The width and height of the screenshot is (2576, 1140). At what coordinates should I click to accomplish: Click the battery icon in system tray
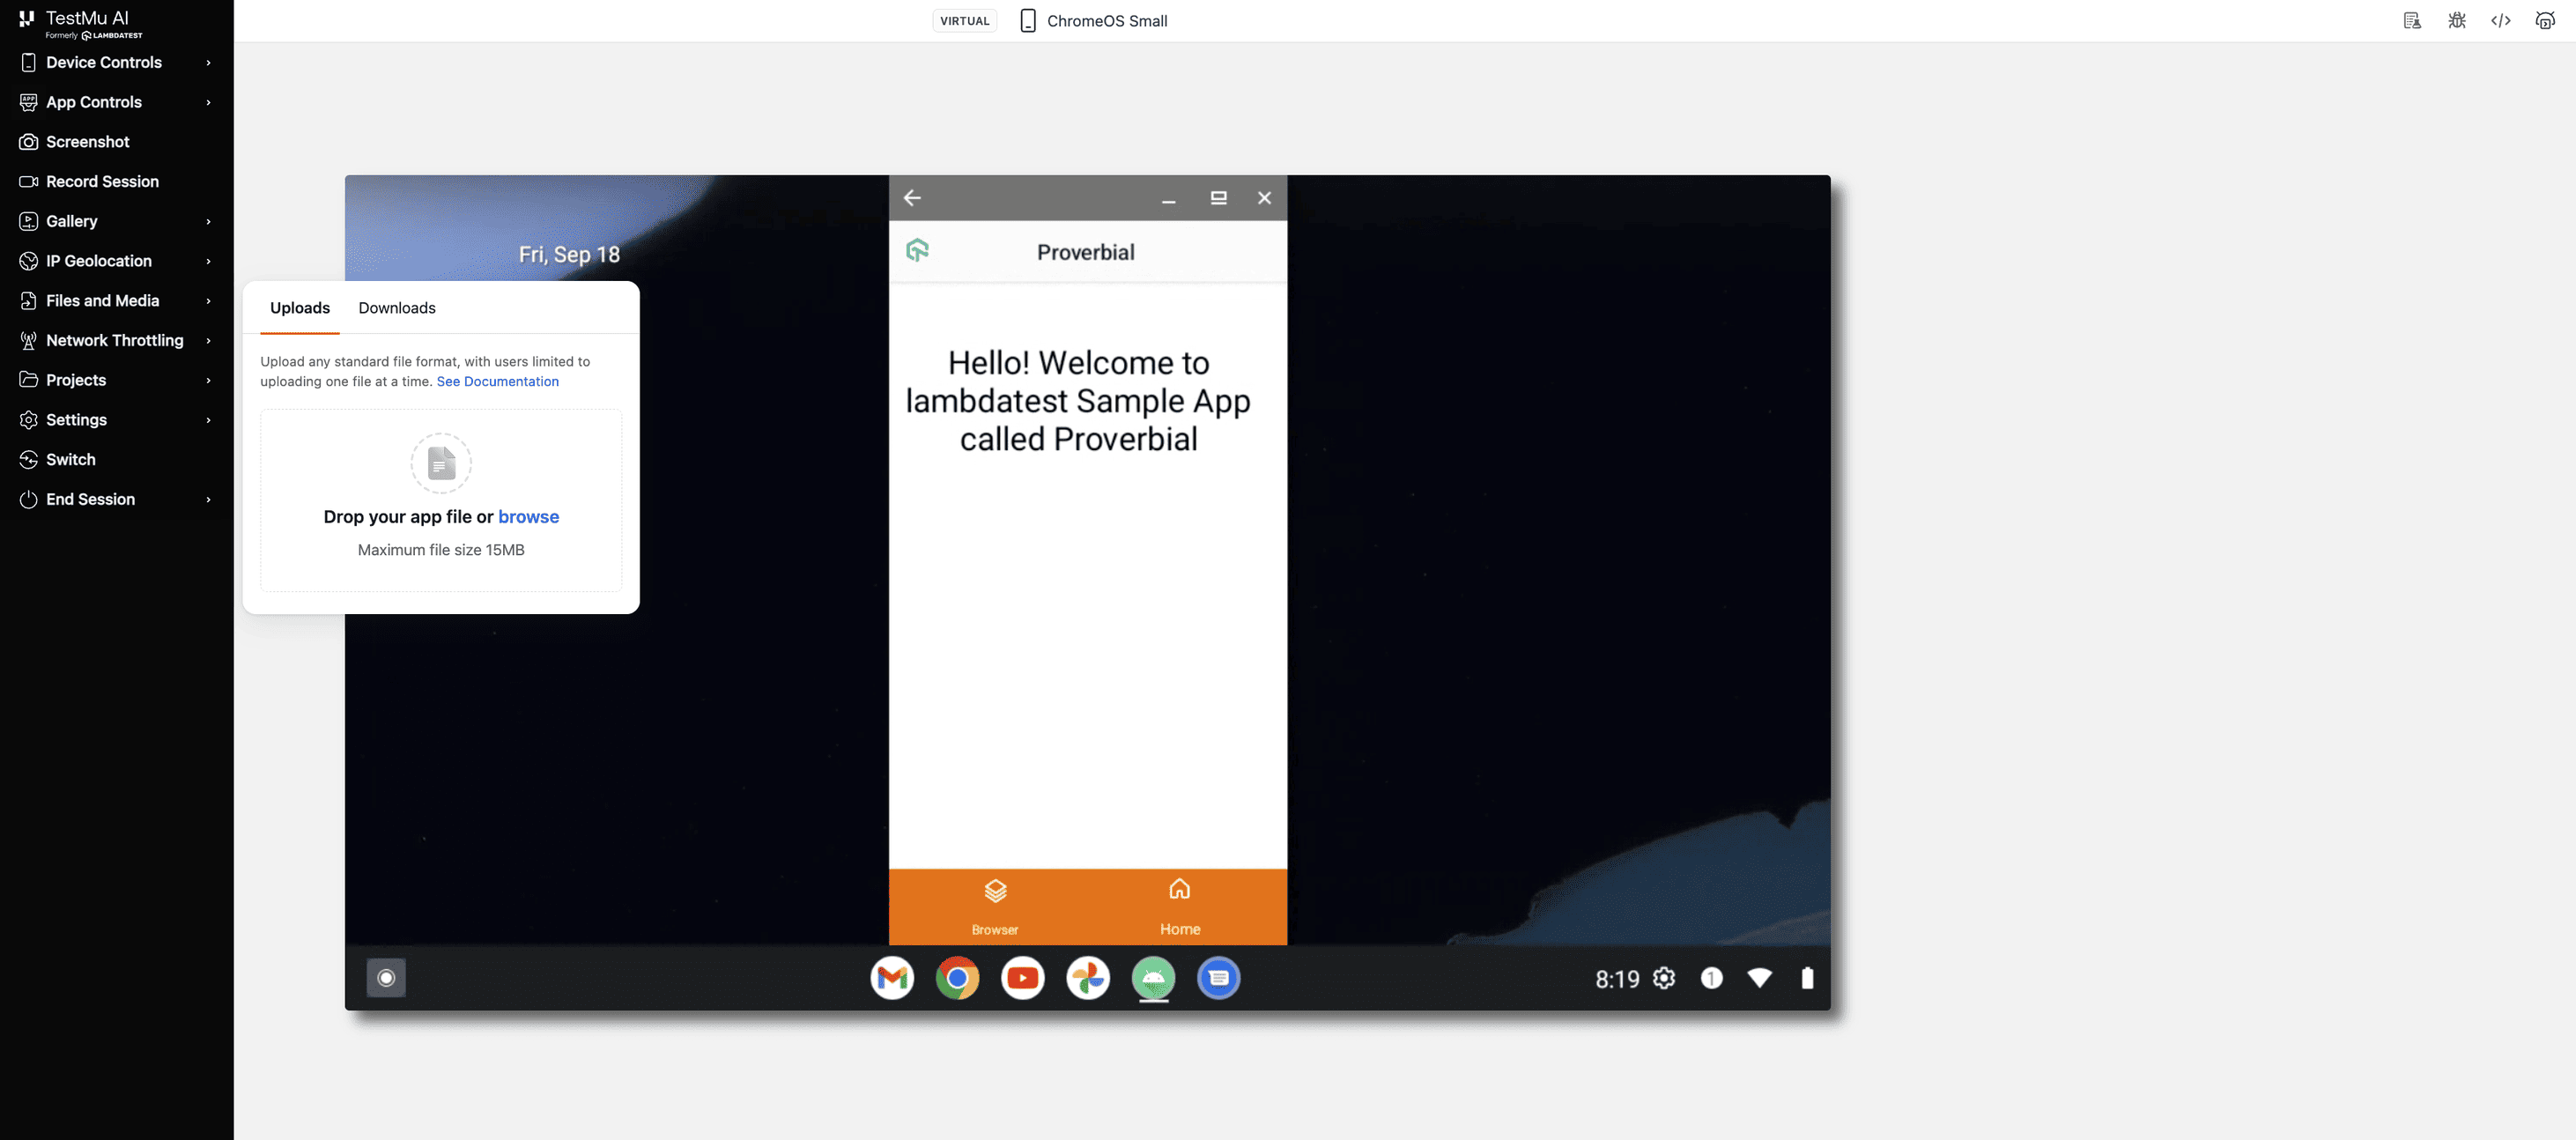click(1807, 978)
